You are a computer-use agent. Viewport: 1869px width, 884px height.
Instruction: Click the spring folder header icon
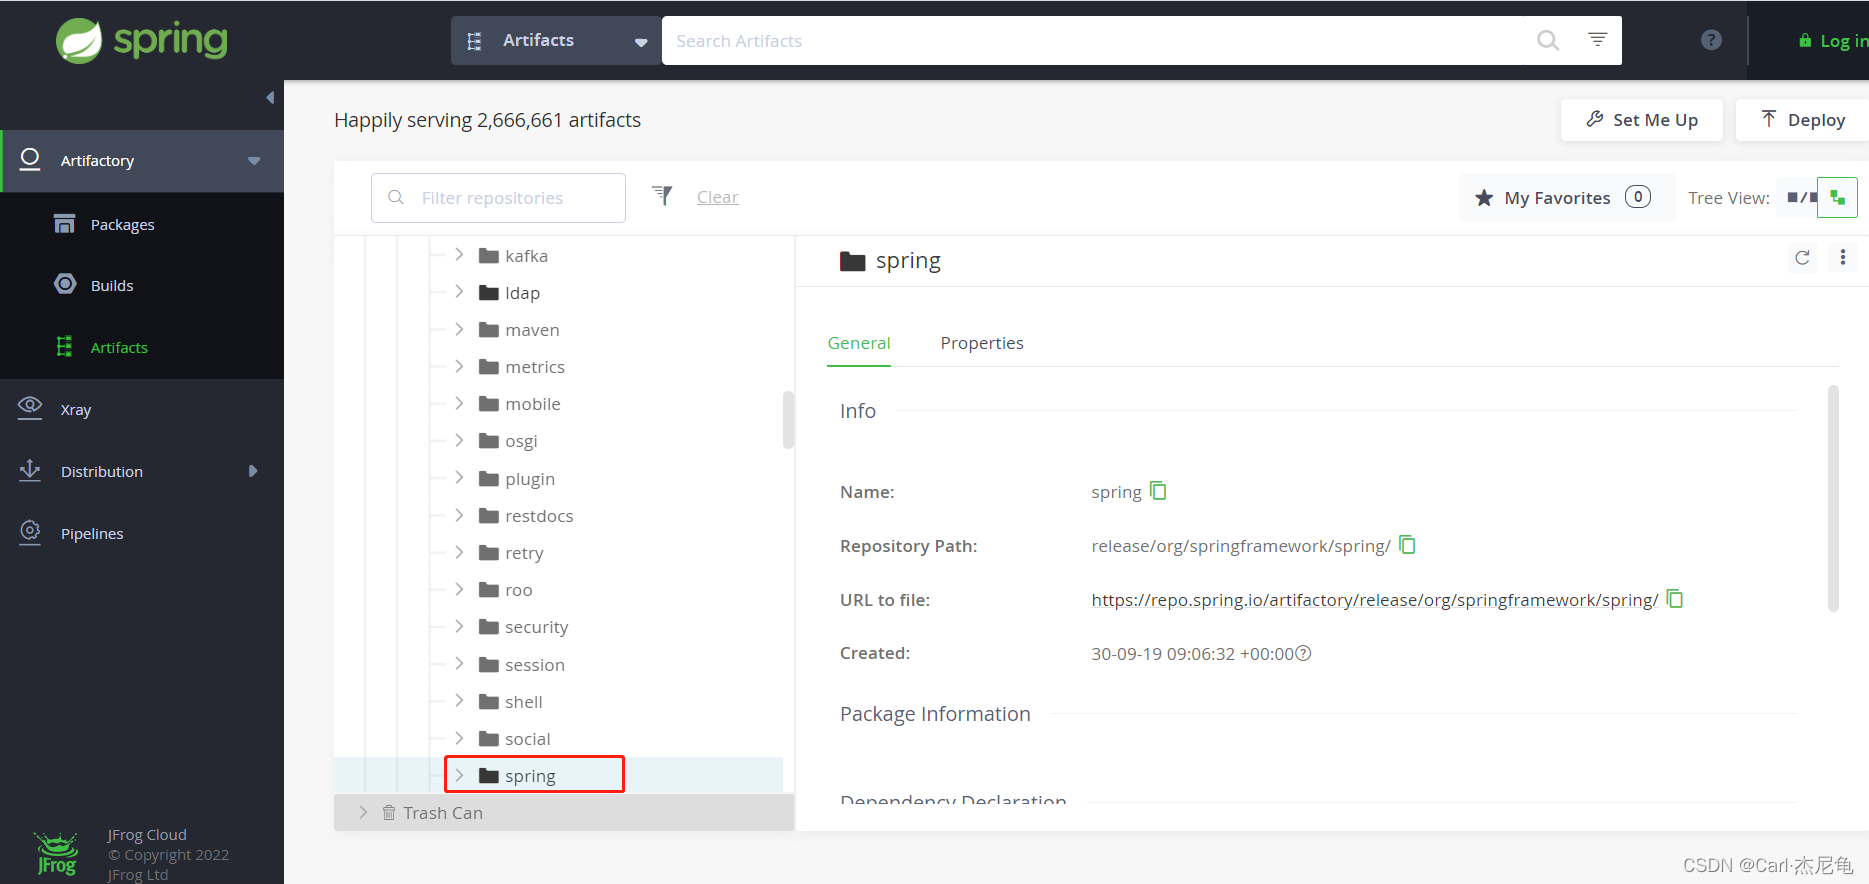click(852, 262)
